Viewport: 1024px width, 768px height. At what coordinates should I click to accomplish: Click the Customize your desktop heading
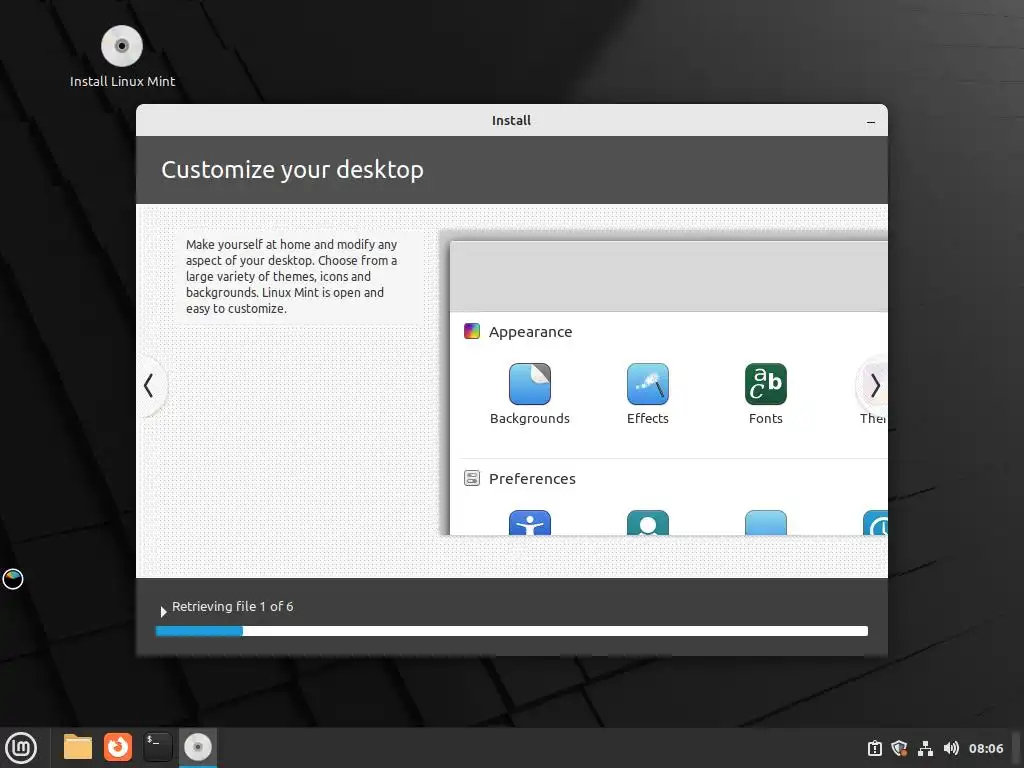(x=293, y=170)
